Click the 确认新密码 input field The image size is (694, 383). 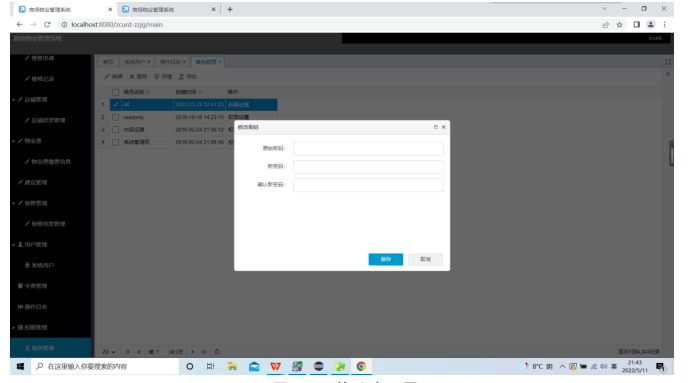pos(368,185)
